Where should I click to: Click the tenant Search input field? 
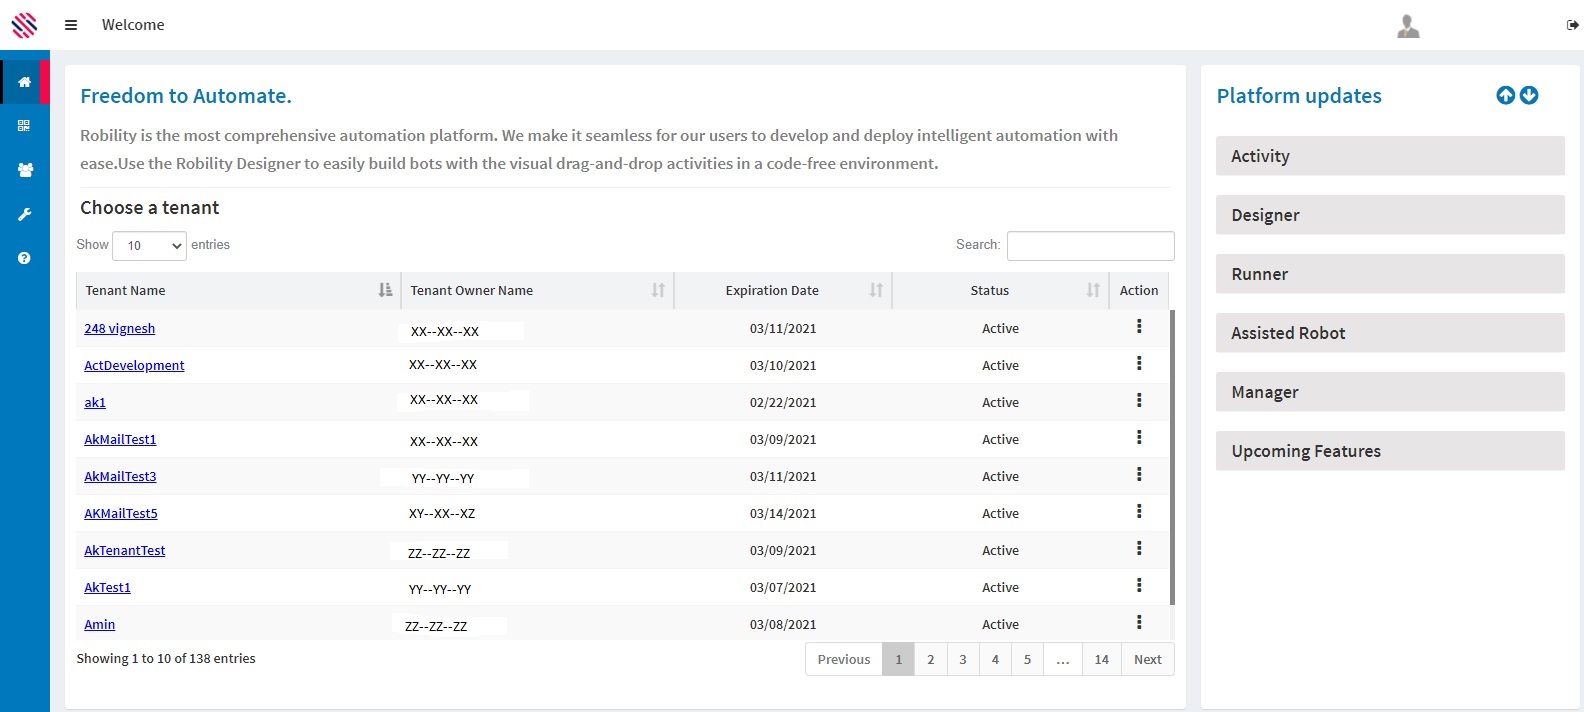[1090, 245]
